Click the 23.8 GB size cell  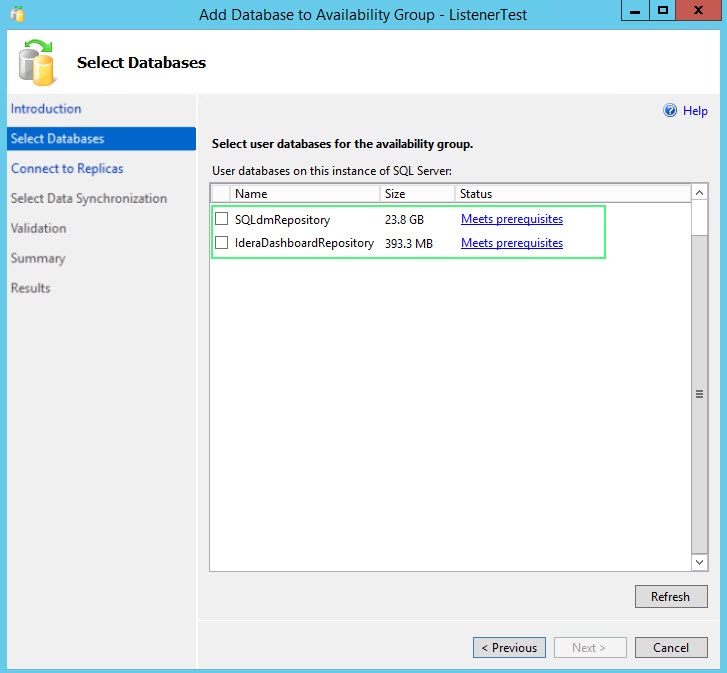[404, 220]
